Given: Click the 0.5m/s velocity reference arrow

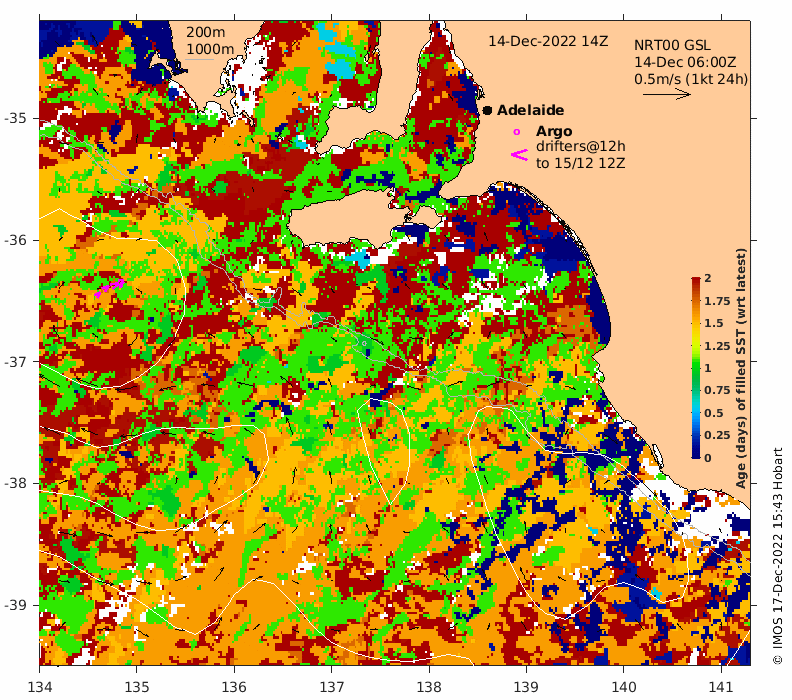Looking at the screenshot, I should [x=666, y=94].
